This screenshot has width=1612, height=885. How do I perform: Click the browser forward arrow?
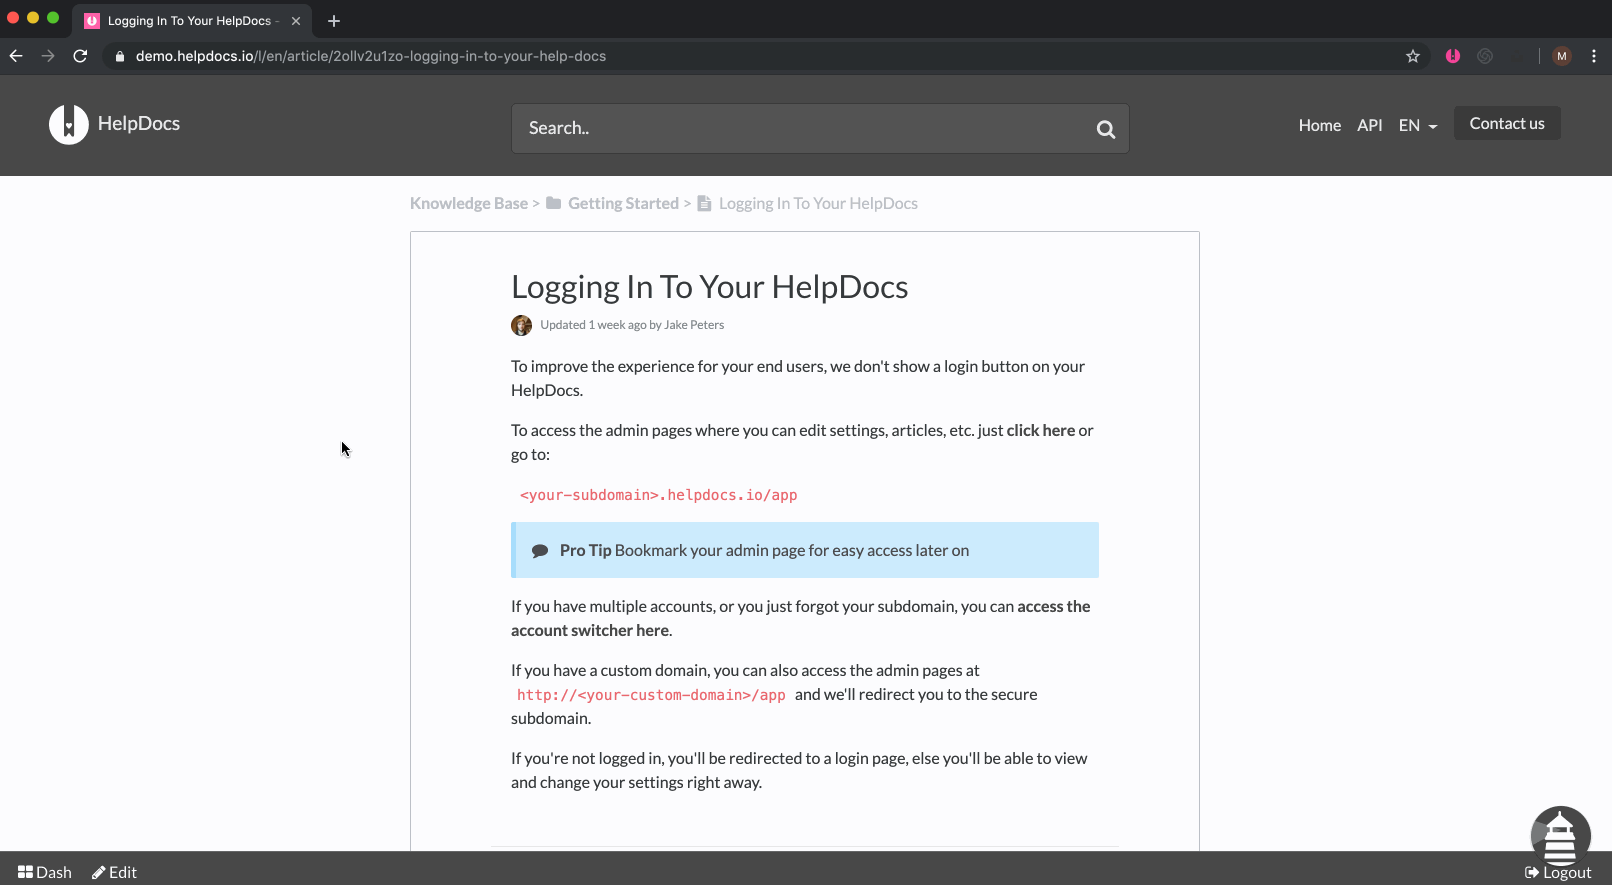pos(48,56)
